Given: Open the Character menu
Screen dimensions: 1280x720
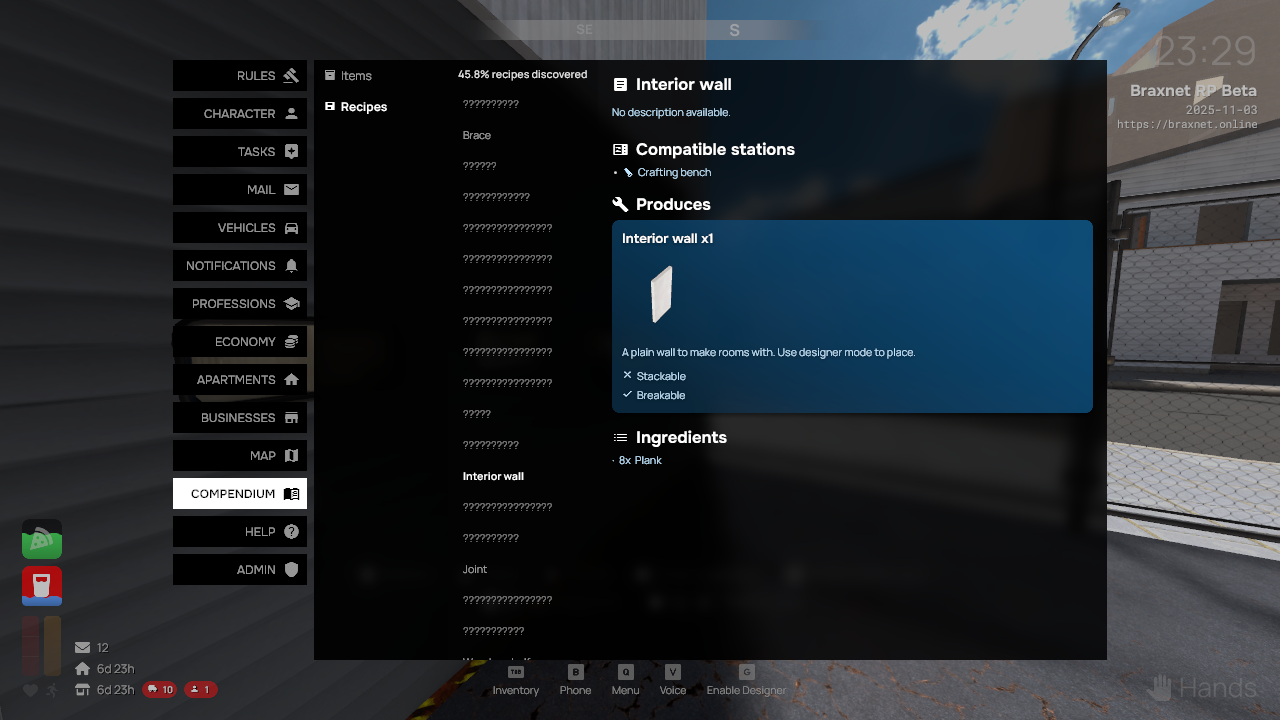Looking at the screenshot, I should click(x=240, y=114).
